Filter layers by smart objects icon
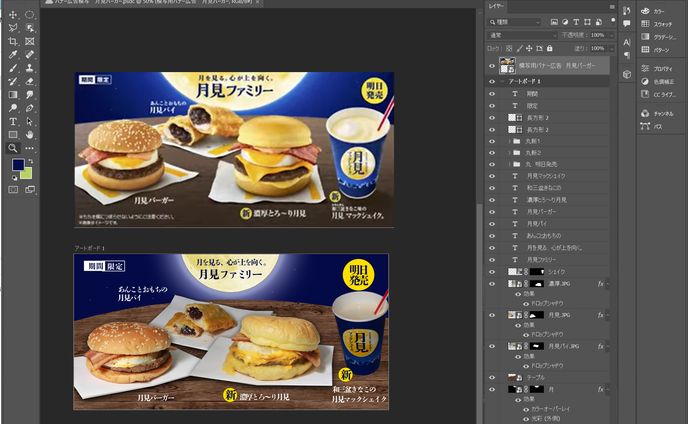The height and width of the screenshot is (424, 688). point(598,22)
